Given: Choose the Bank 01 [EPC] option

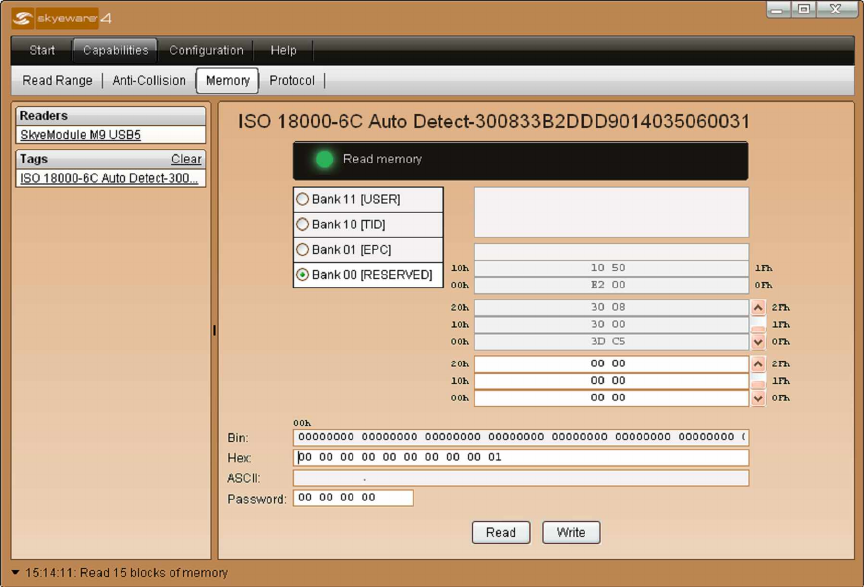Looking at the screenshot, I should [303, 249].
